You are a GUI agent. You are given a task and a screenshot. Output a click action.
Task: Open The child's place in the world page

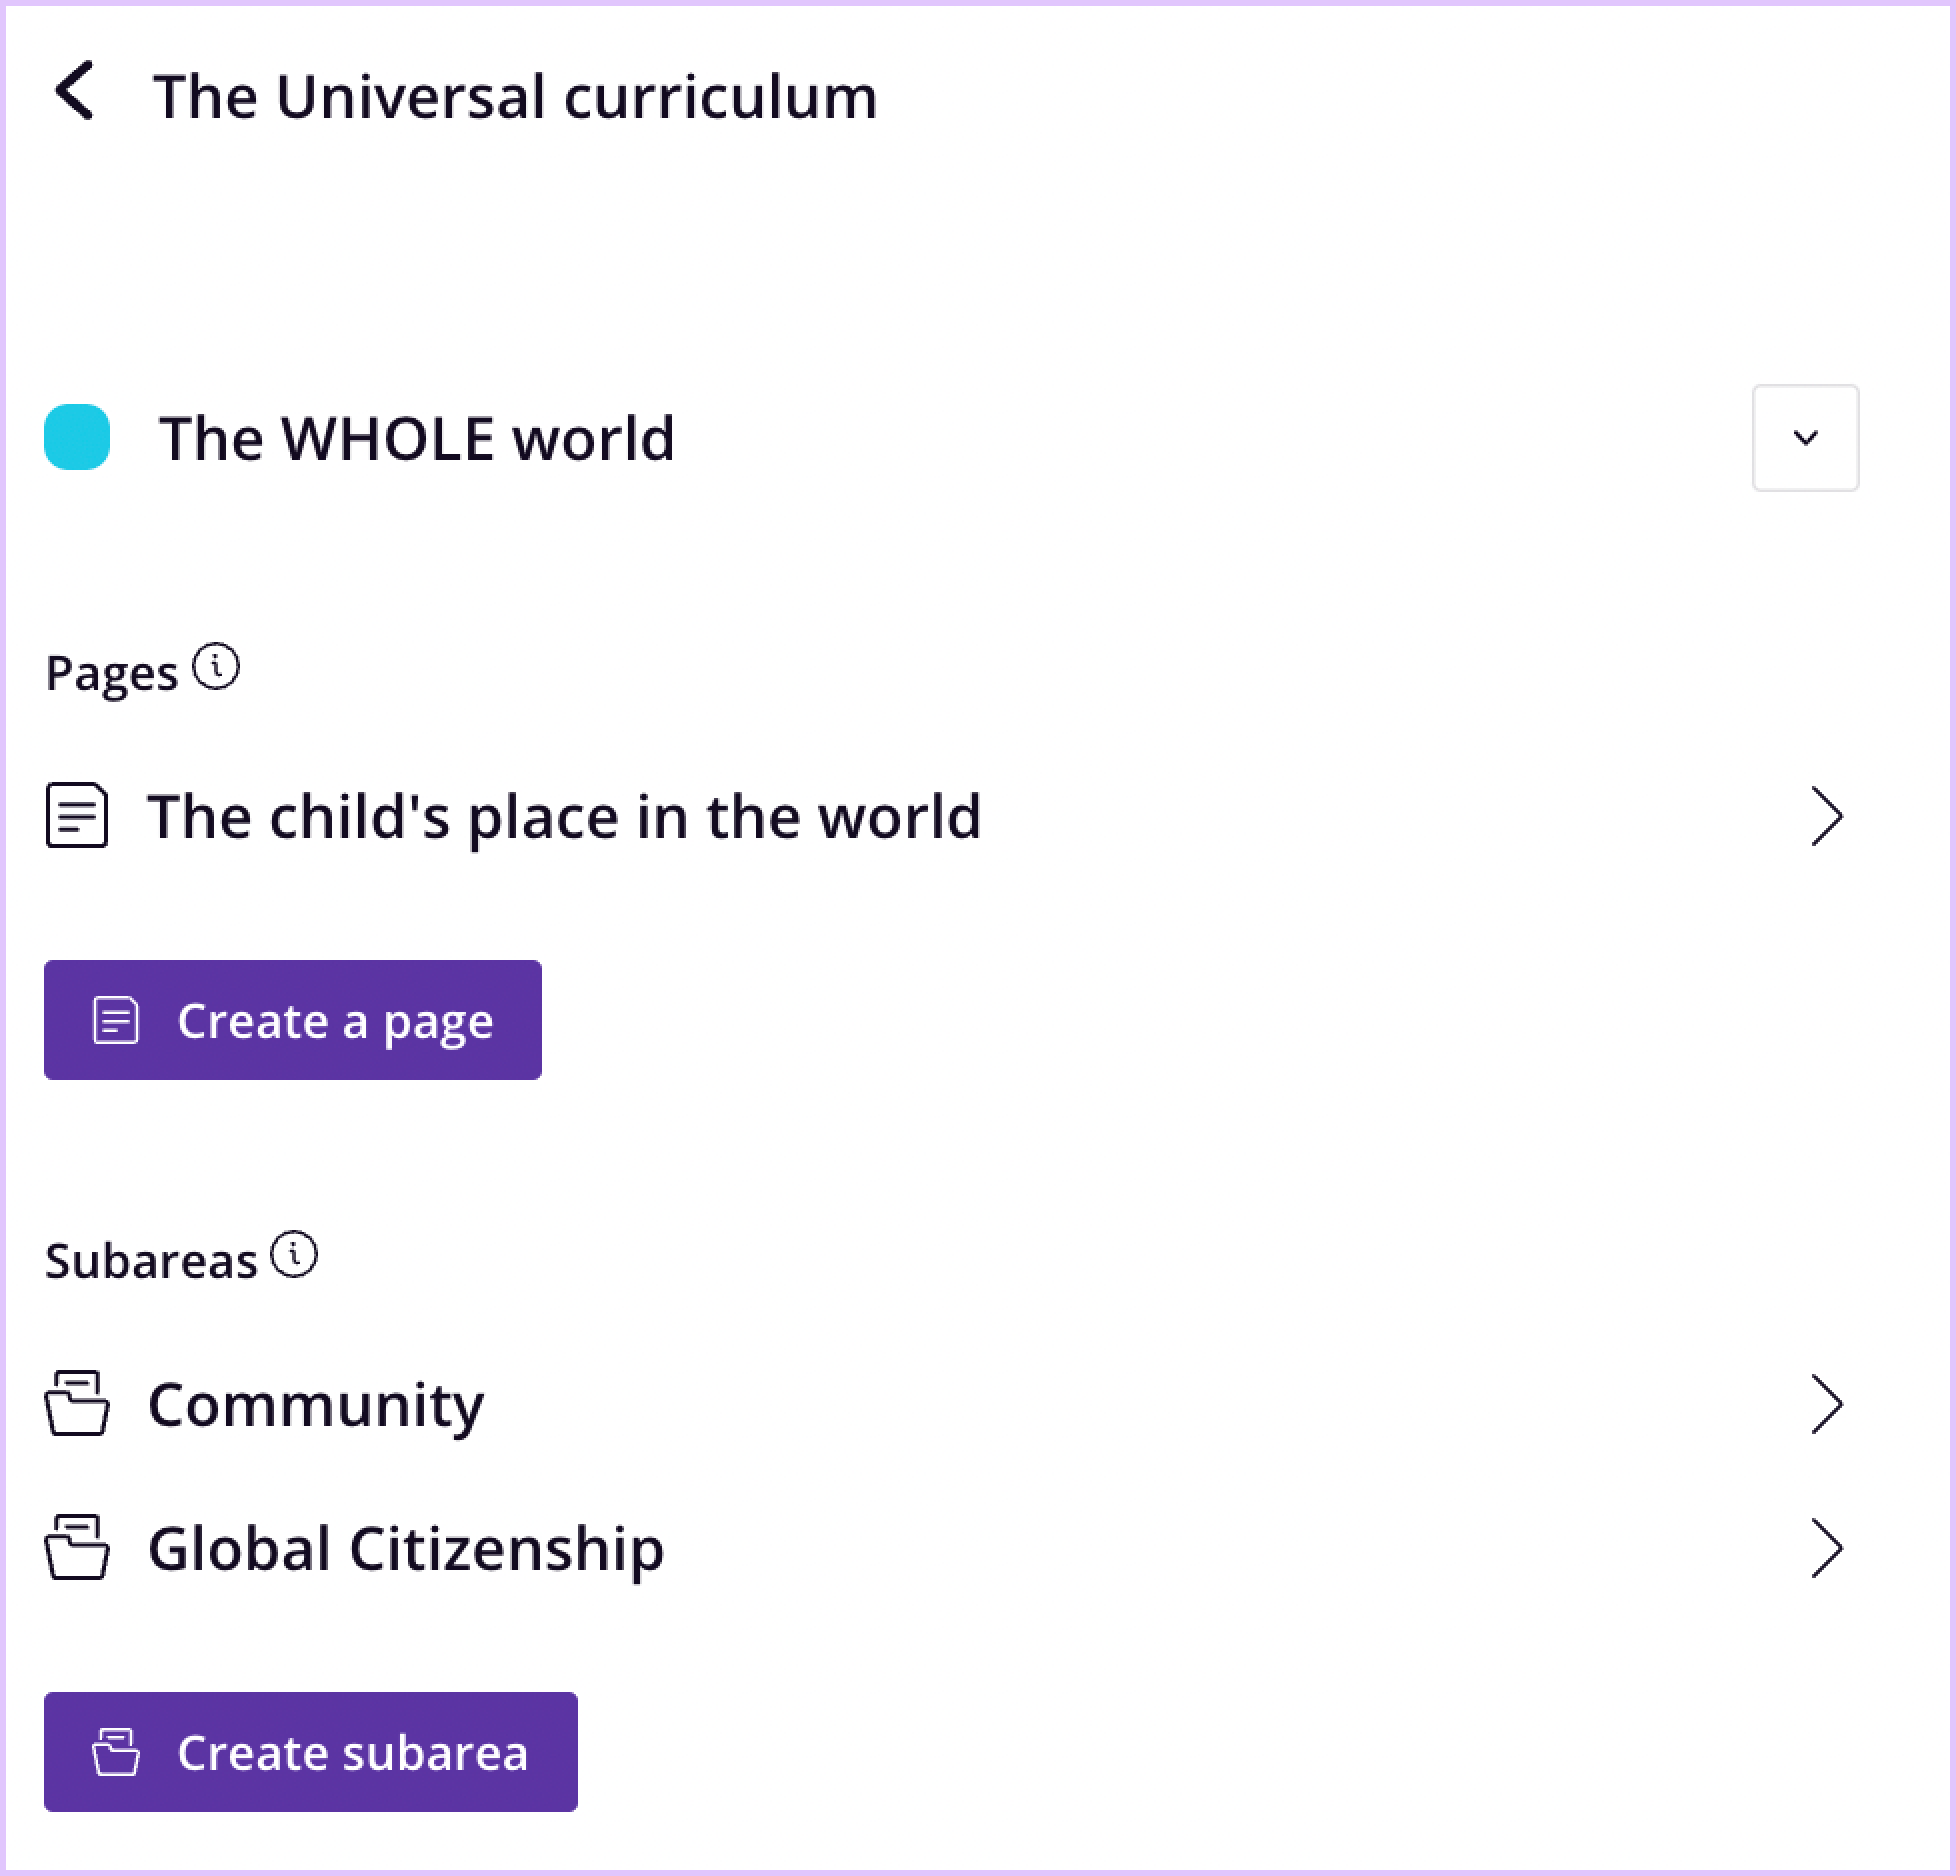point(565,816)
